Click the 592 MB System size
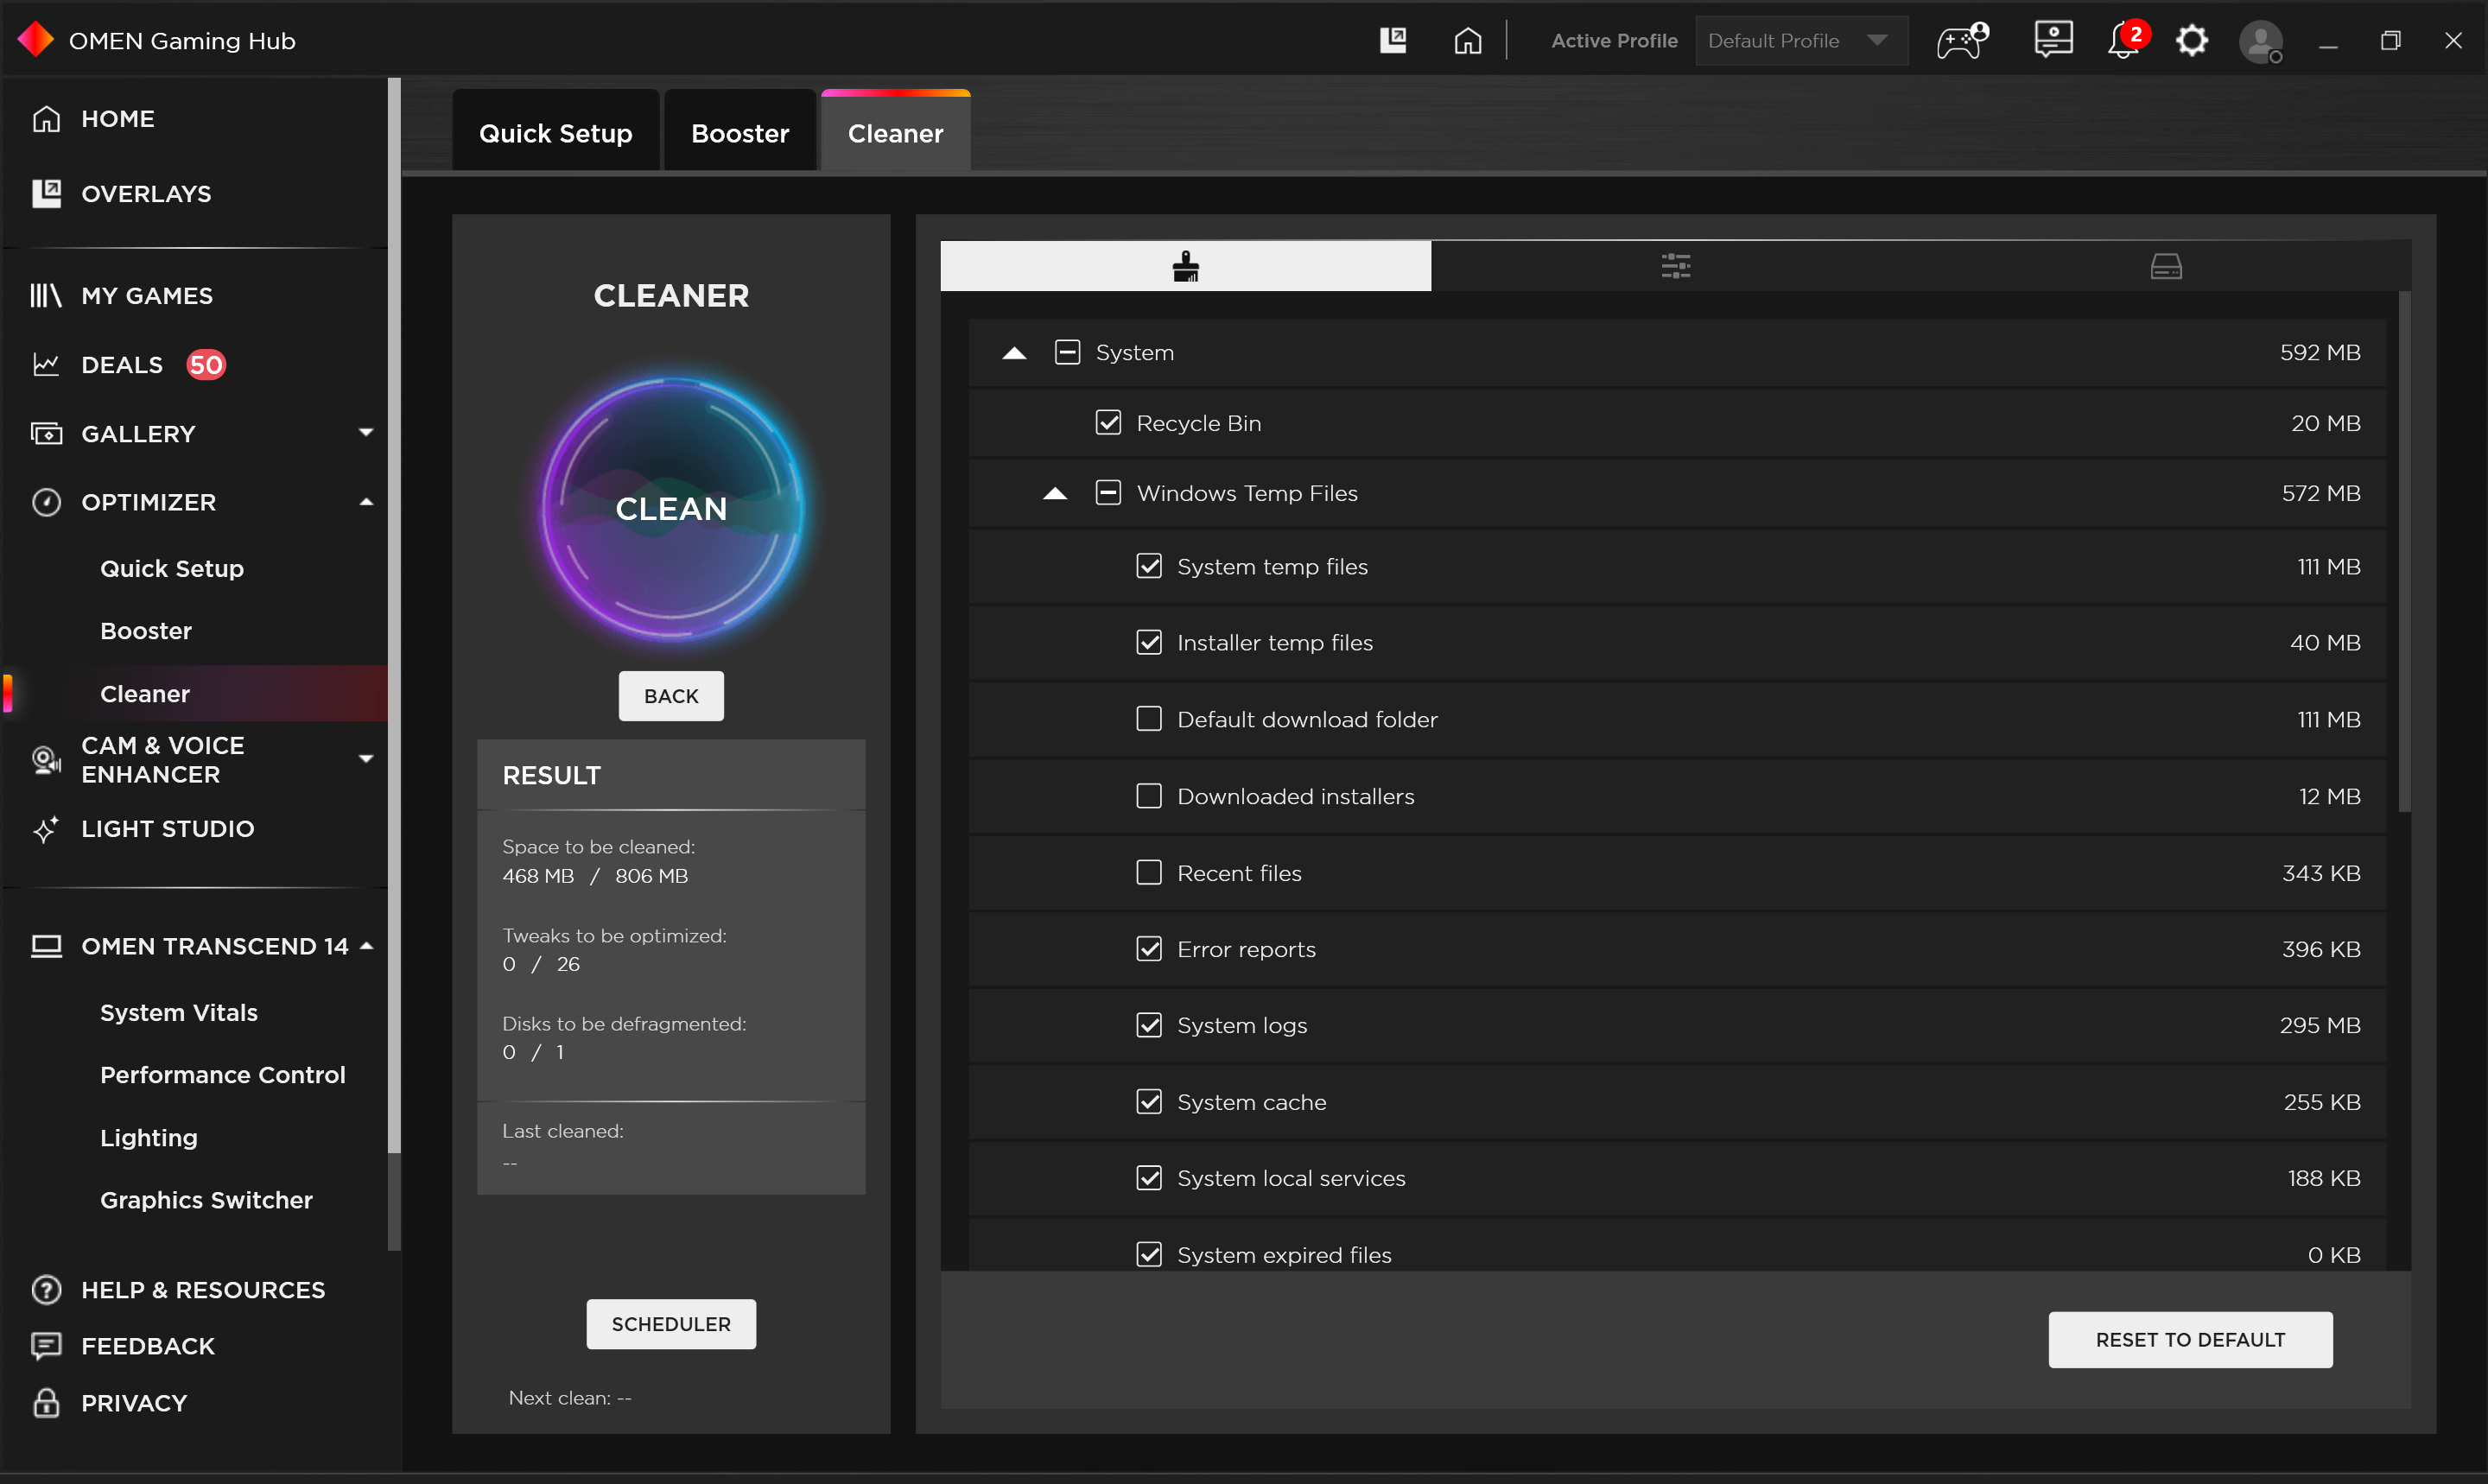This screenshot has height=1484, width=2488. (x=2320, y=353)
